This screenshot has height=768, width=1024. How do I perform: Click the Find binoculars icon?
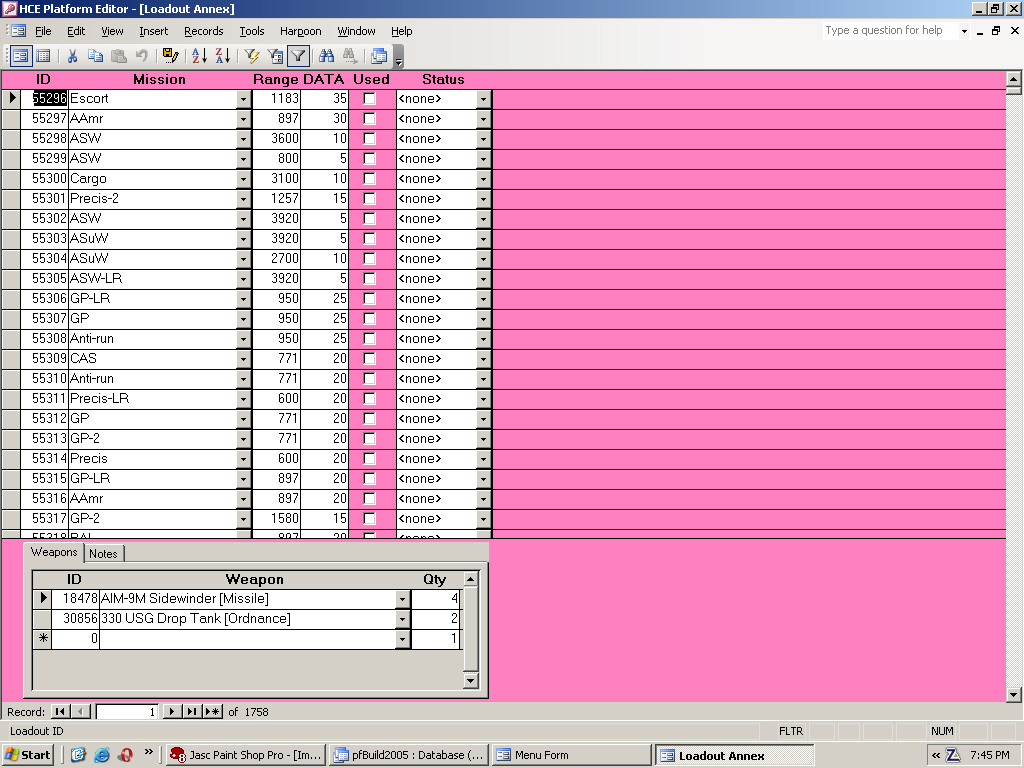pyautogui.click(x=326, y=56)
